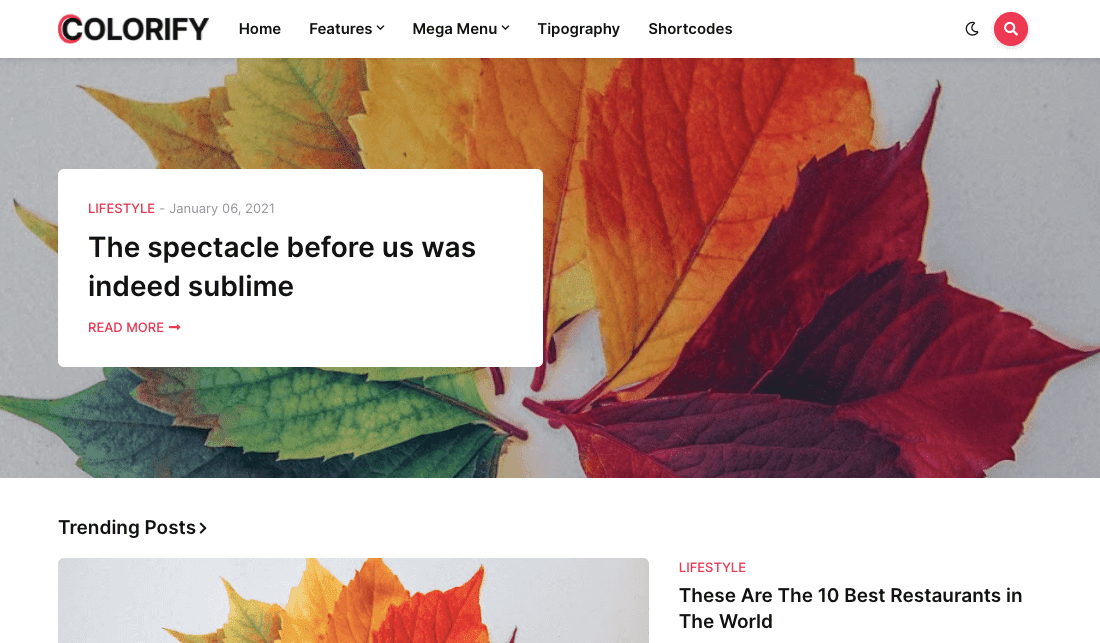Open the Lifestyle tag above restaurants article
Image resolution: width=1100 pixels, height=643 pixels.
click(712, 567)
